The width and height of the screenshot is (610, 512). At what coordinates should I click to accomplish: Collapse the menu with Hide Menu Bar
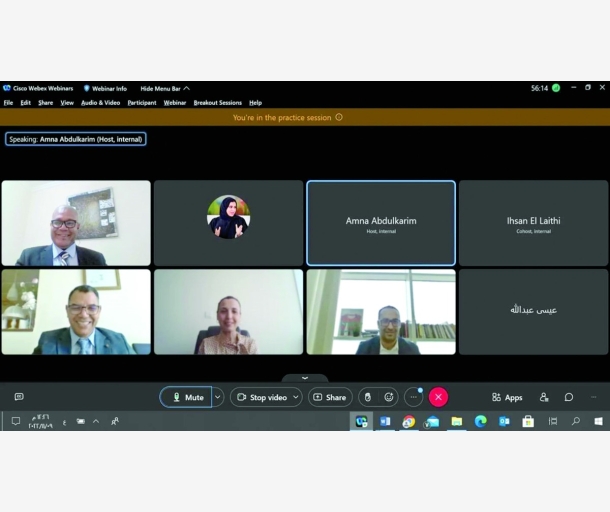[164, 88]
